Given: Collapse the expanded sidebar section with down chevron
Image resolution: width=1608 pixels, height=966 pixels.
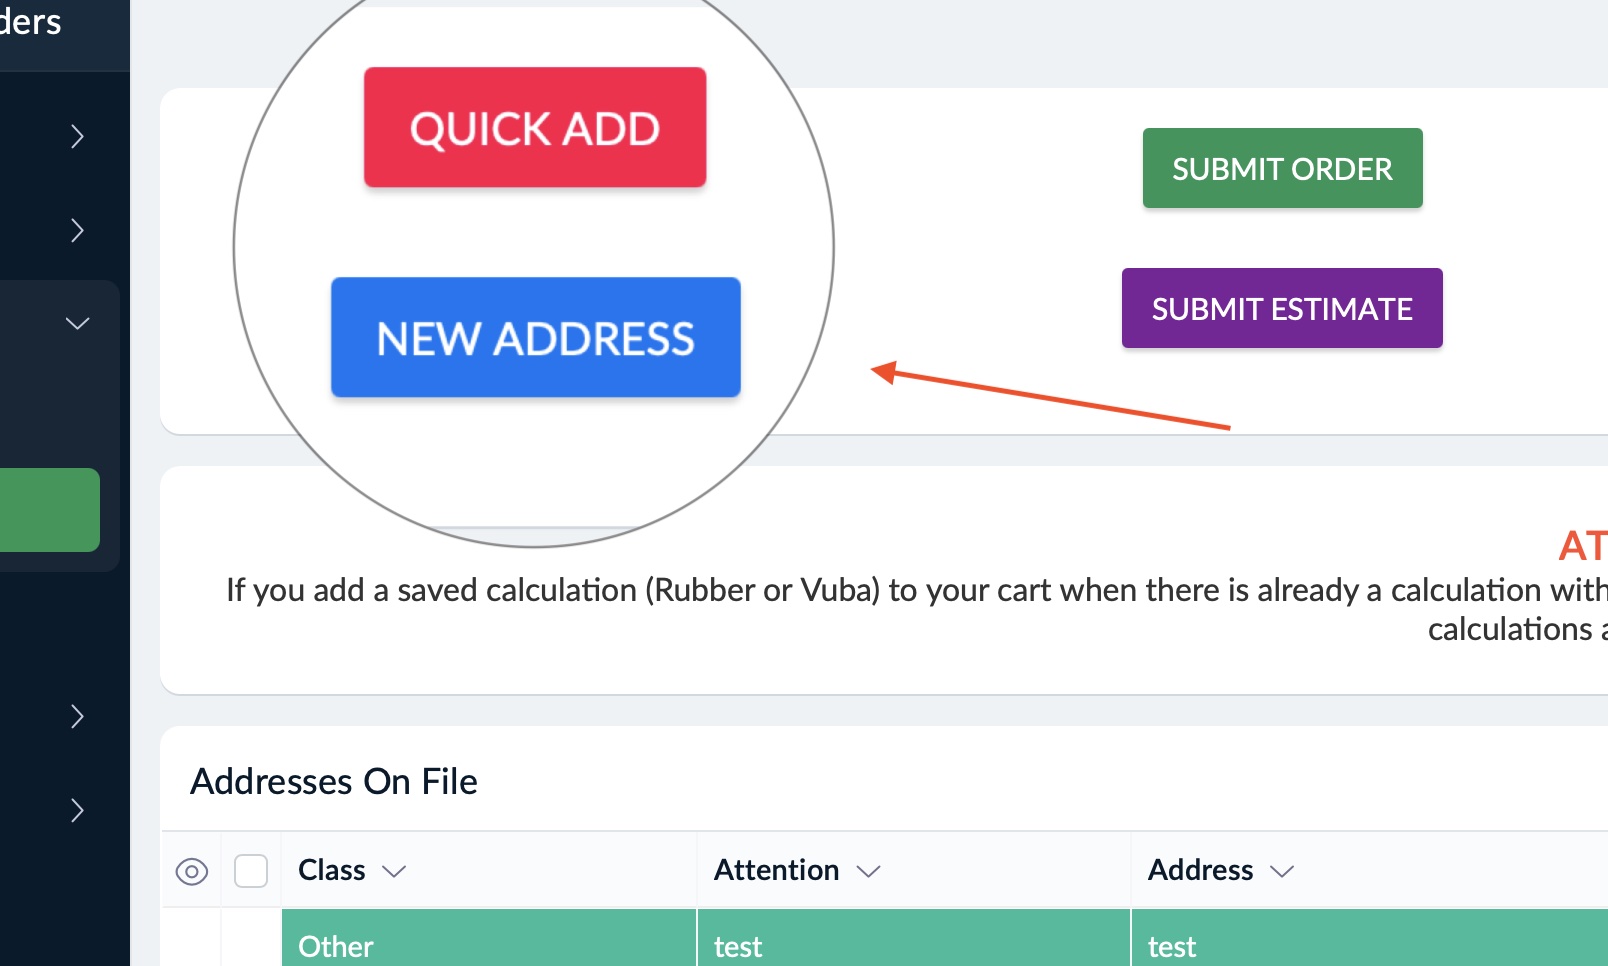Looking at the screenshot, I should 77,323.
